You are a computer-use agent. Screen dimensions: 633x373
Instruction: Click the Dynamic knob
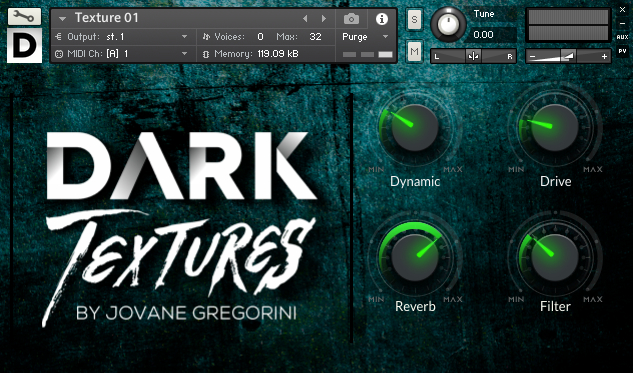point(415,127)
